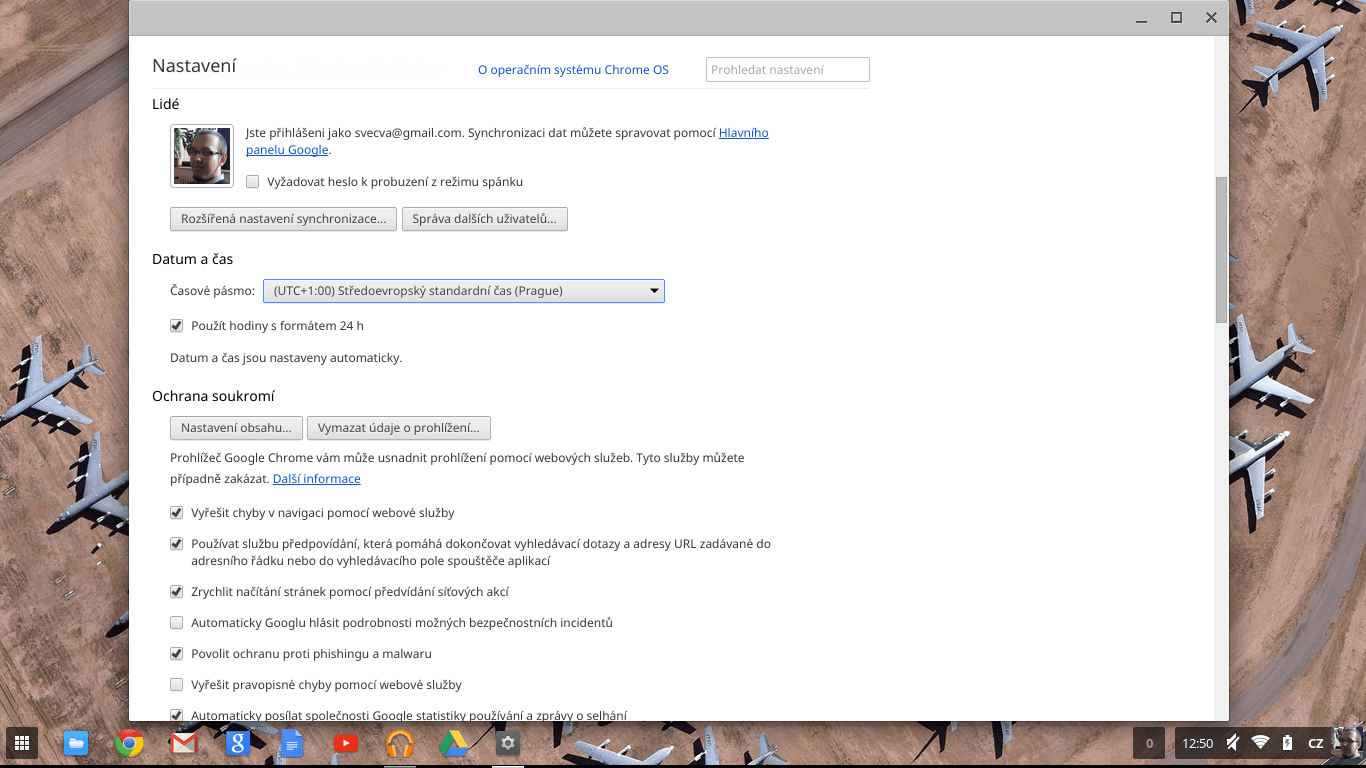Open the notification counter showing 0
Screen dimensions: 1366x768
1148,743
